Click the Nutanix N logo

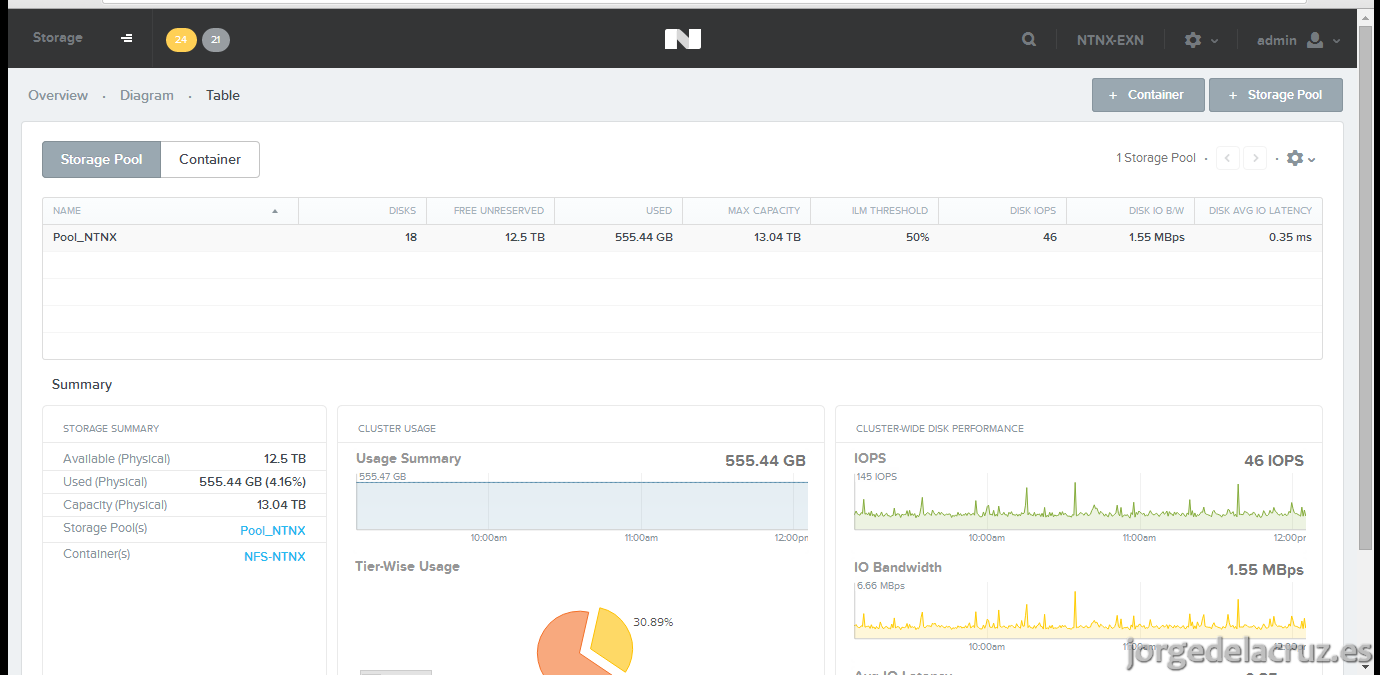pos(683,39)
